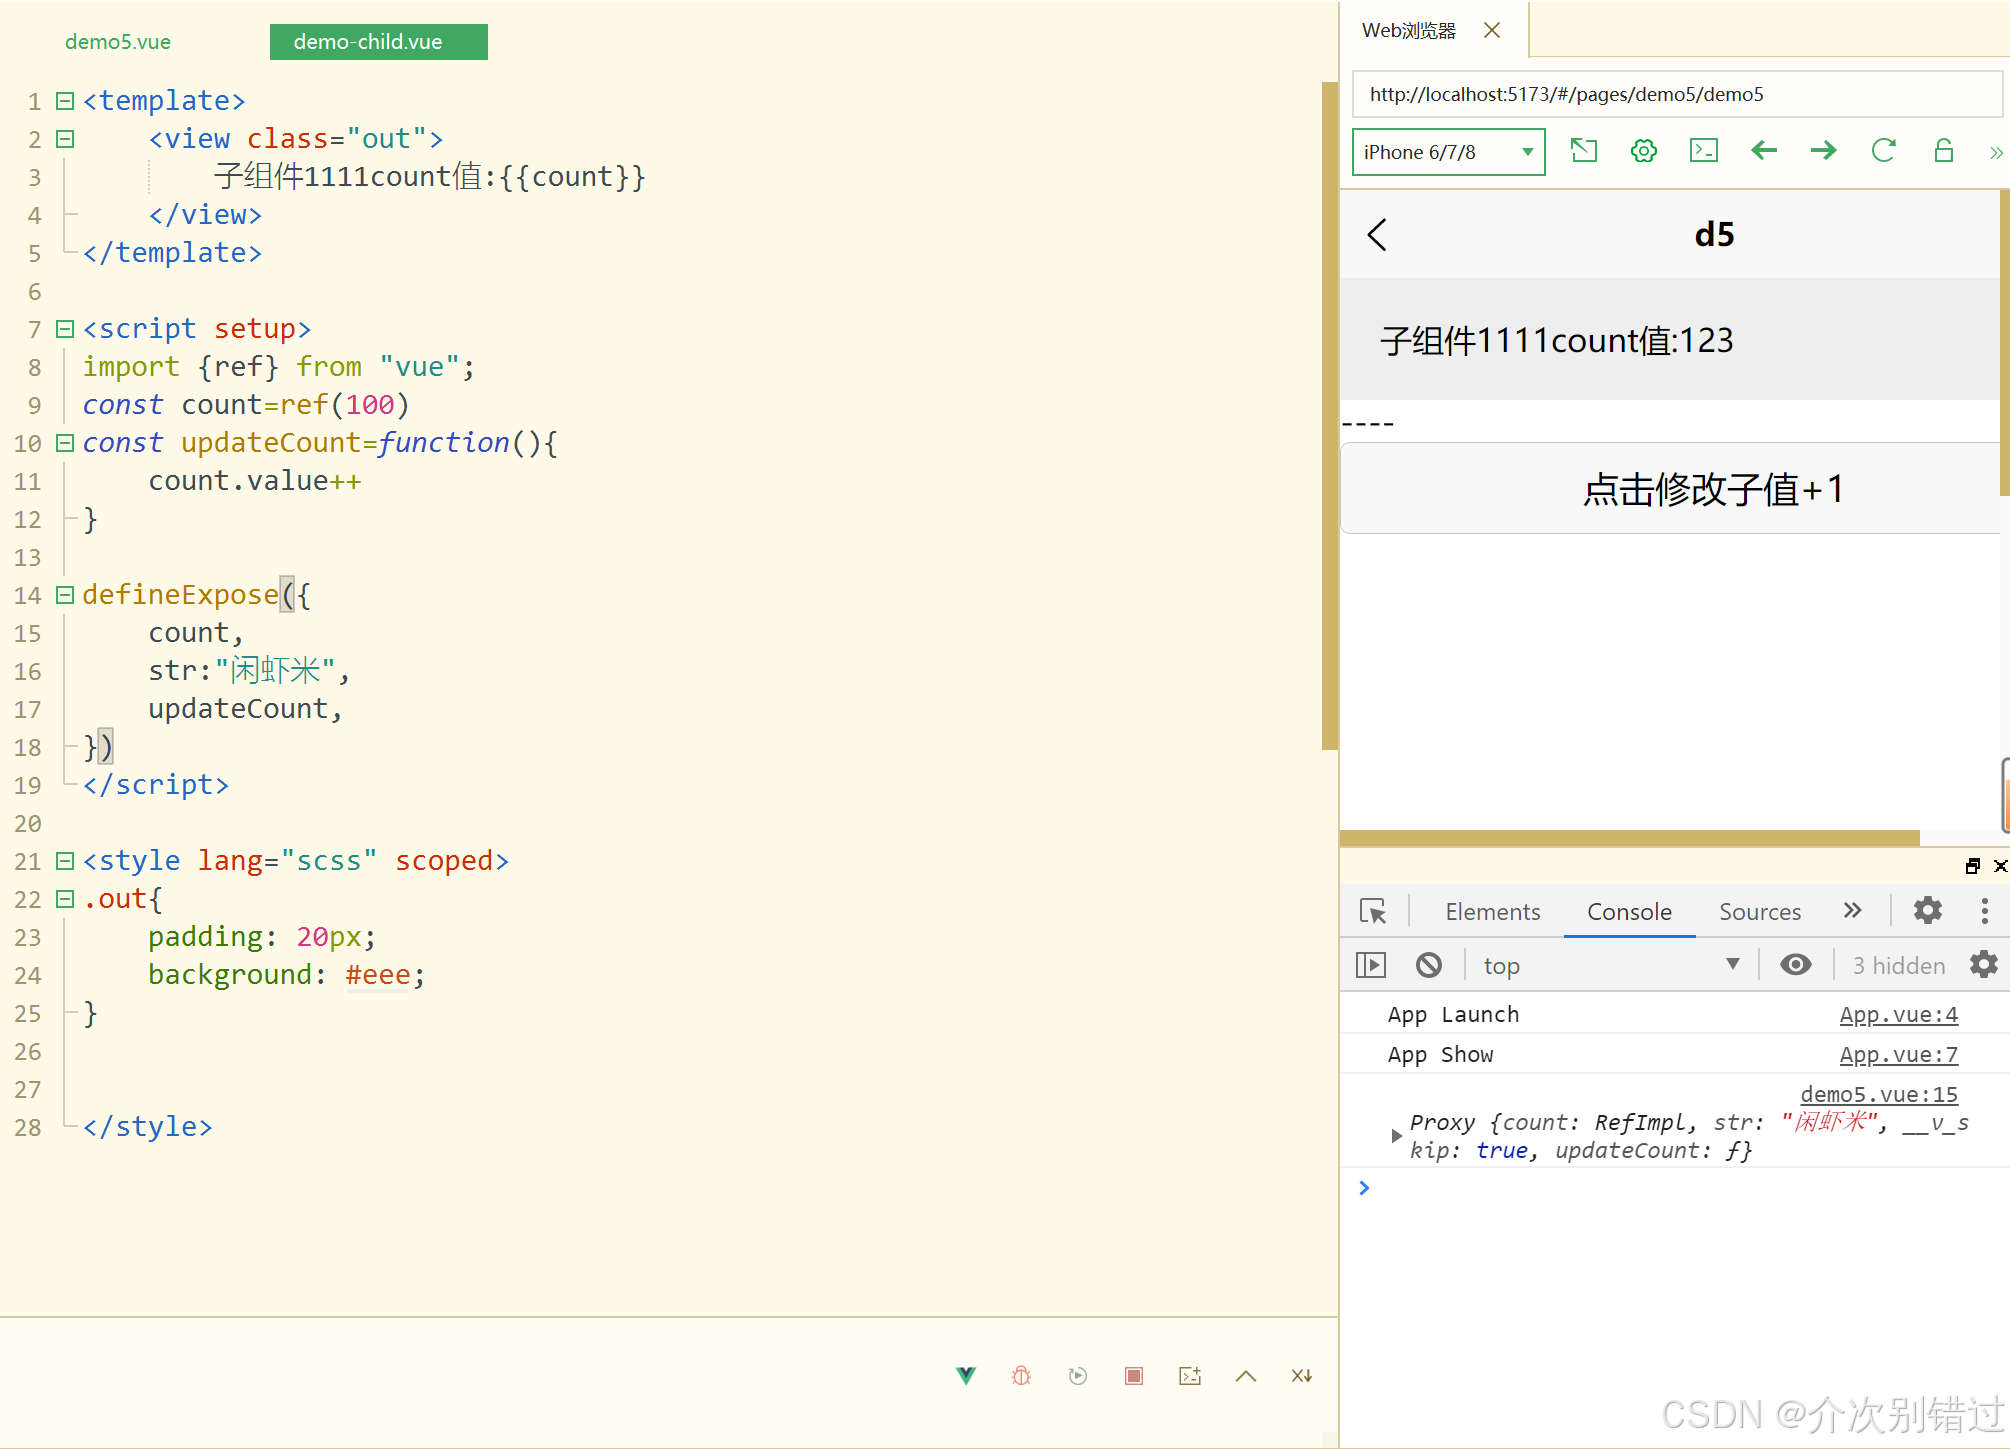This screenshot has height=1449, width=2010.
Task: Switch to the demo5.vue tab
Action: click(118, 42)
